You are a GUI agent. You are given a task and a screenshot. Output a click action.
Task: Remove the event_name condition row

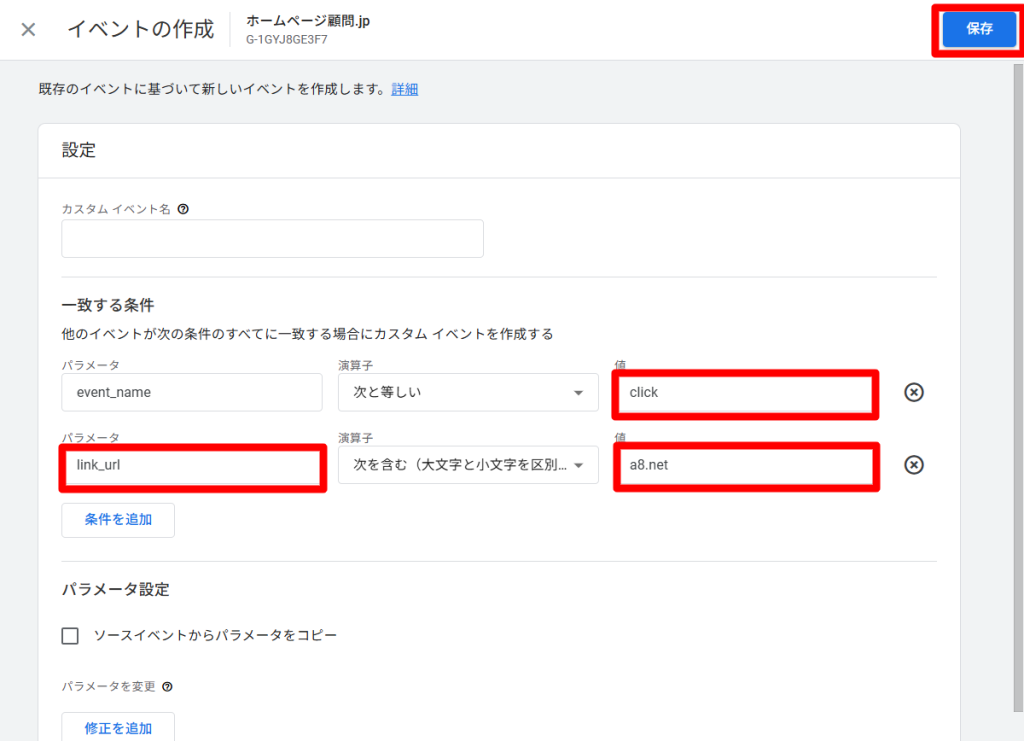[x=913, y=392]
